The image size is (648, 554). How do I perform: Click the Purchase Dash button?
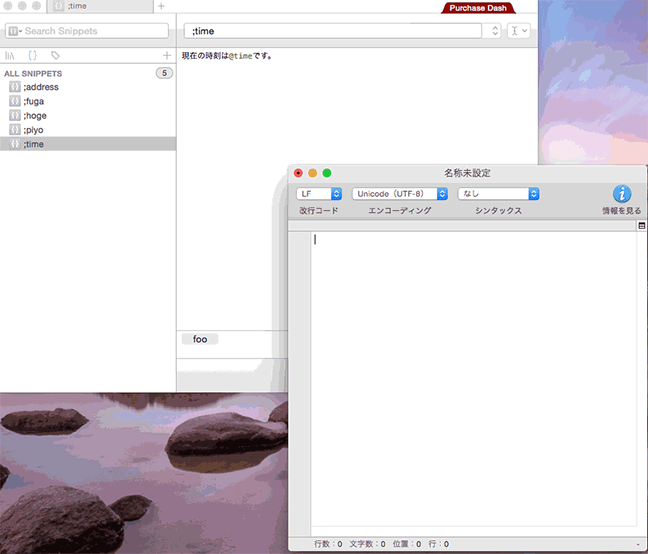pyautogui.click(x=478, y=8)
